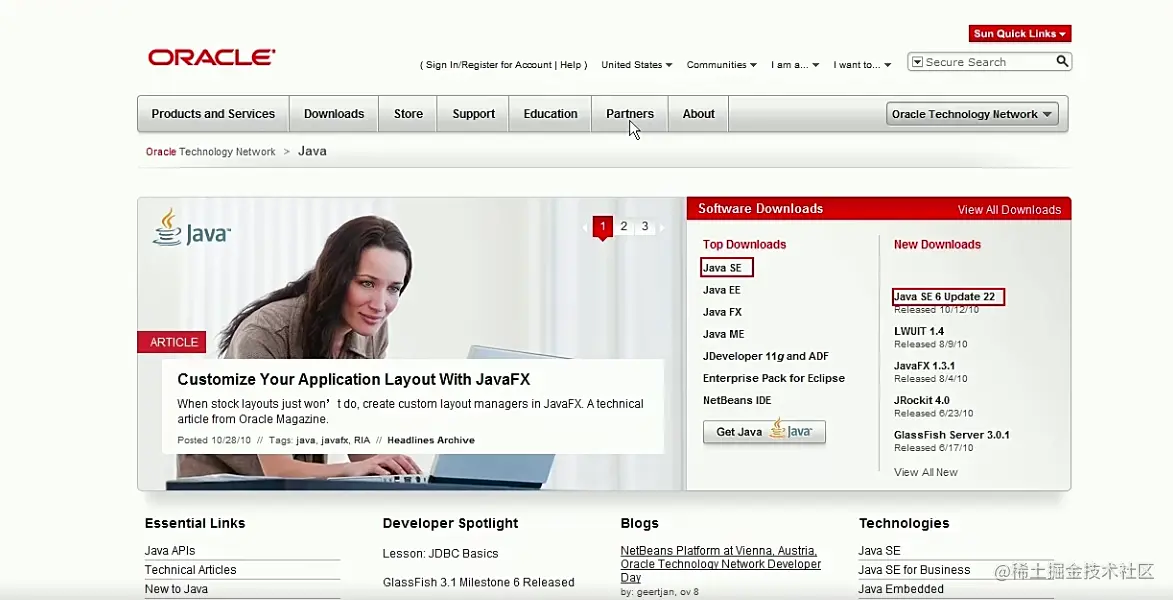The width and height of the screenshot is (1173, 600).
Task: Click View All New link
Action: (925, 472)
